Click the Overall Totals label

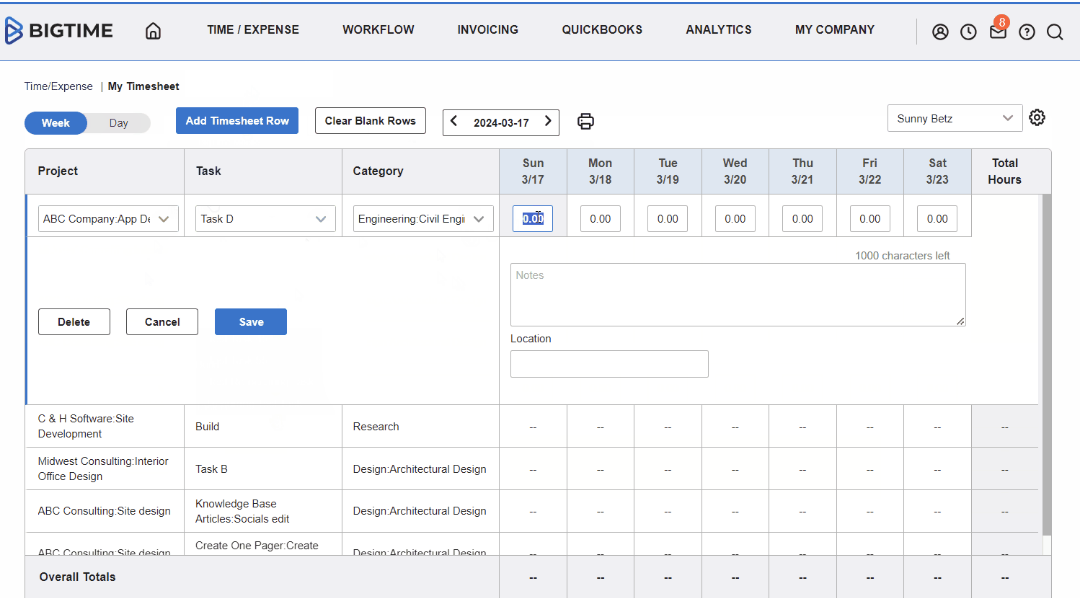77,577
